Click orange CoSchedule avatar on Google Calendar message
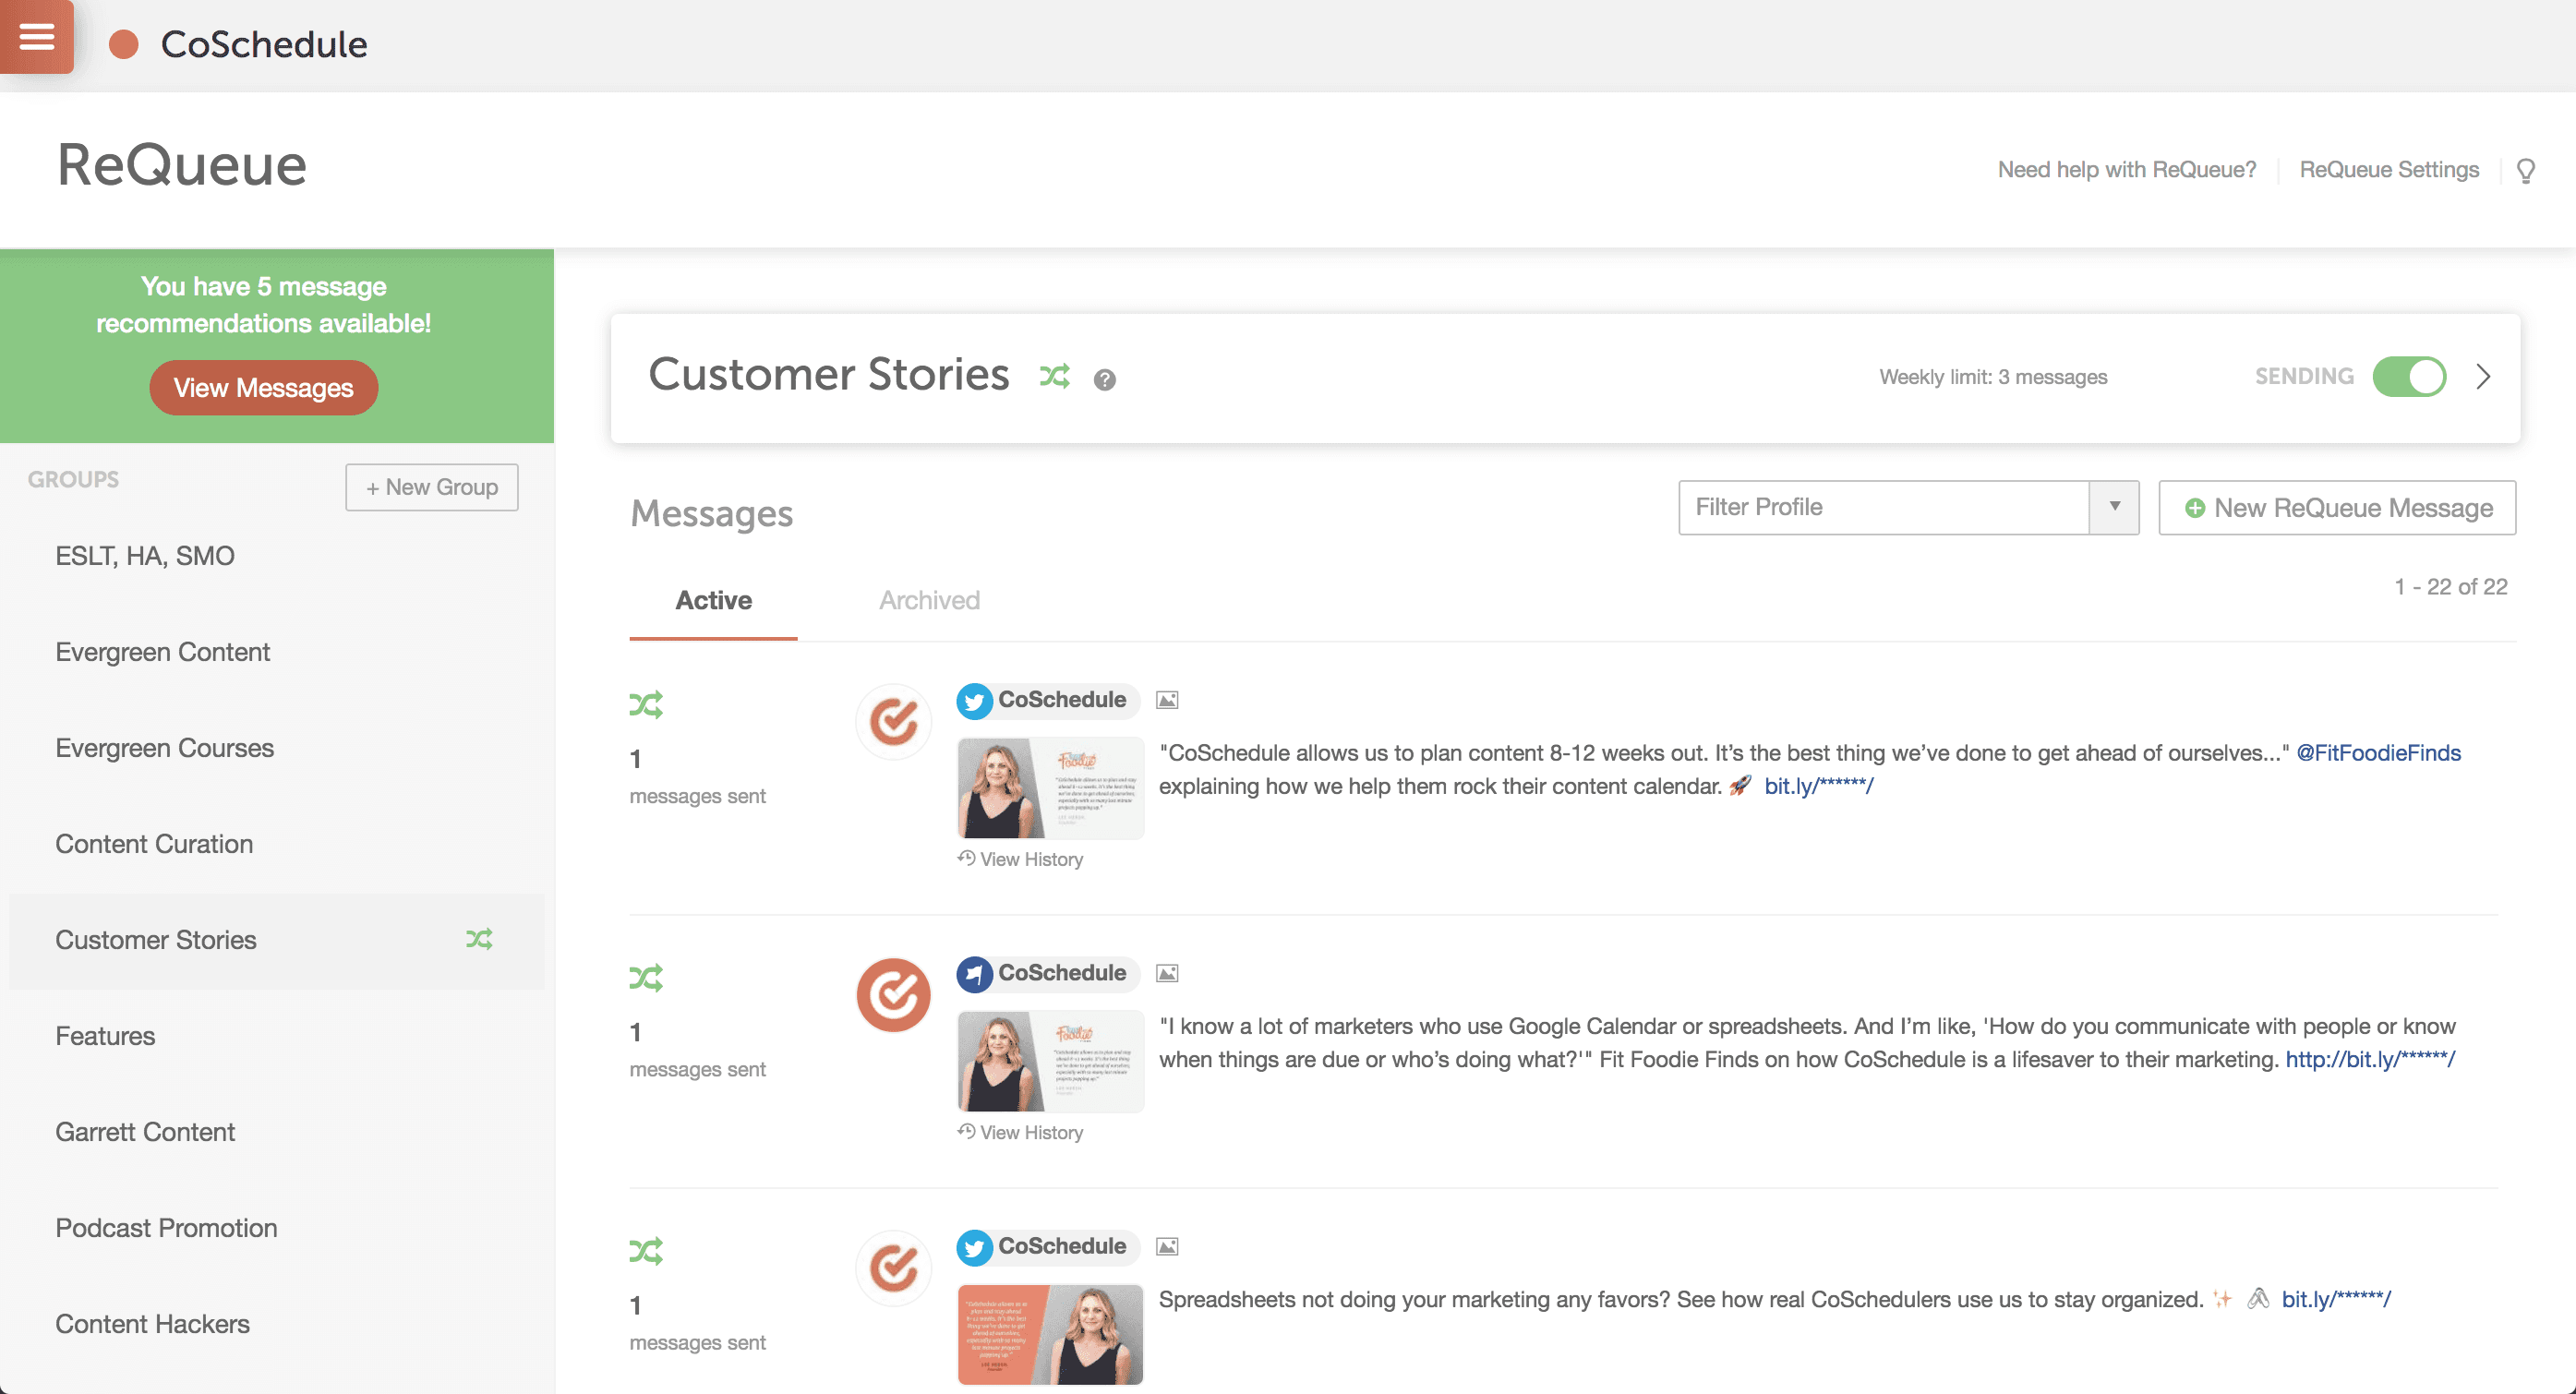This screenshot has width=2576, height=1394. (x=893, y=994)
